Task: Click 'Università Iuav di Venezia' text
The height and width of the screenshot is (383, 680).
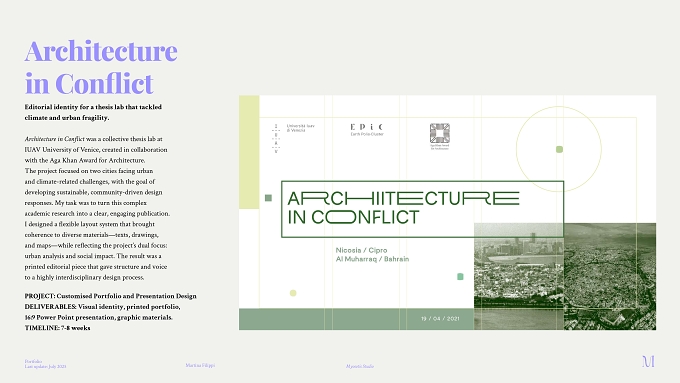Action: tap(301, 128)
